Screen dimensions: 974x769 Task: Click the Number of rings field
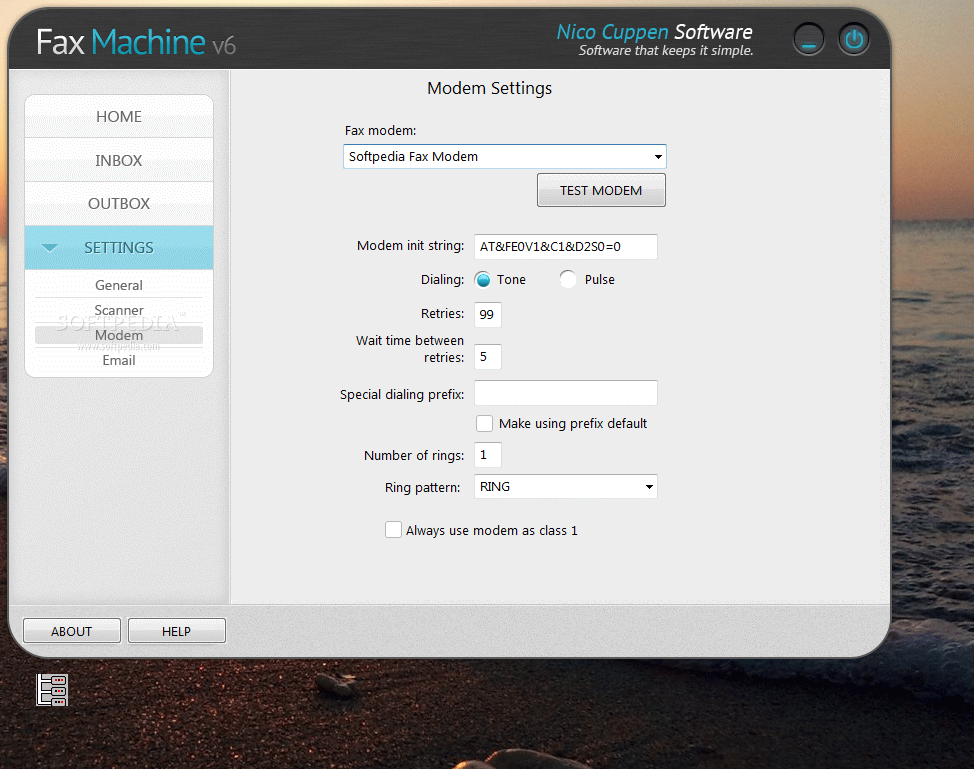(x=488, y=455)
